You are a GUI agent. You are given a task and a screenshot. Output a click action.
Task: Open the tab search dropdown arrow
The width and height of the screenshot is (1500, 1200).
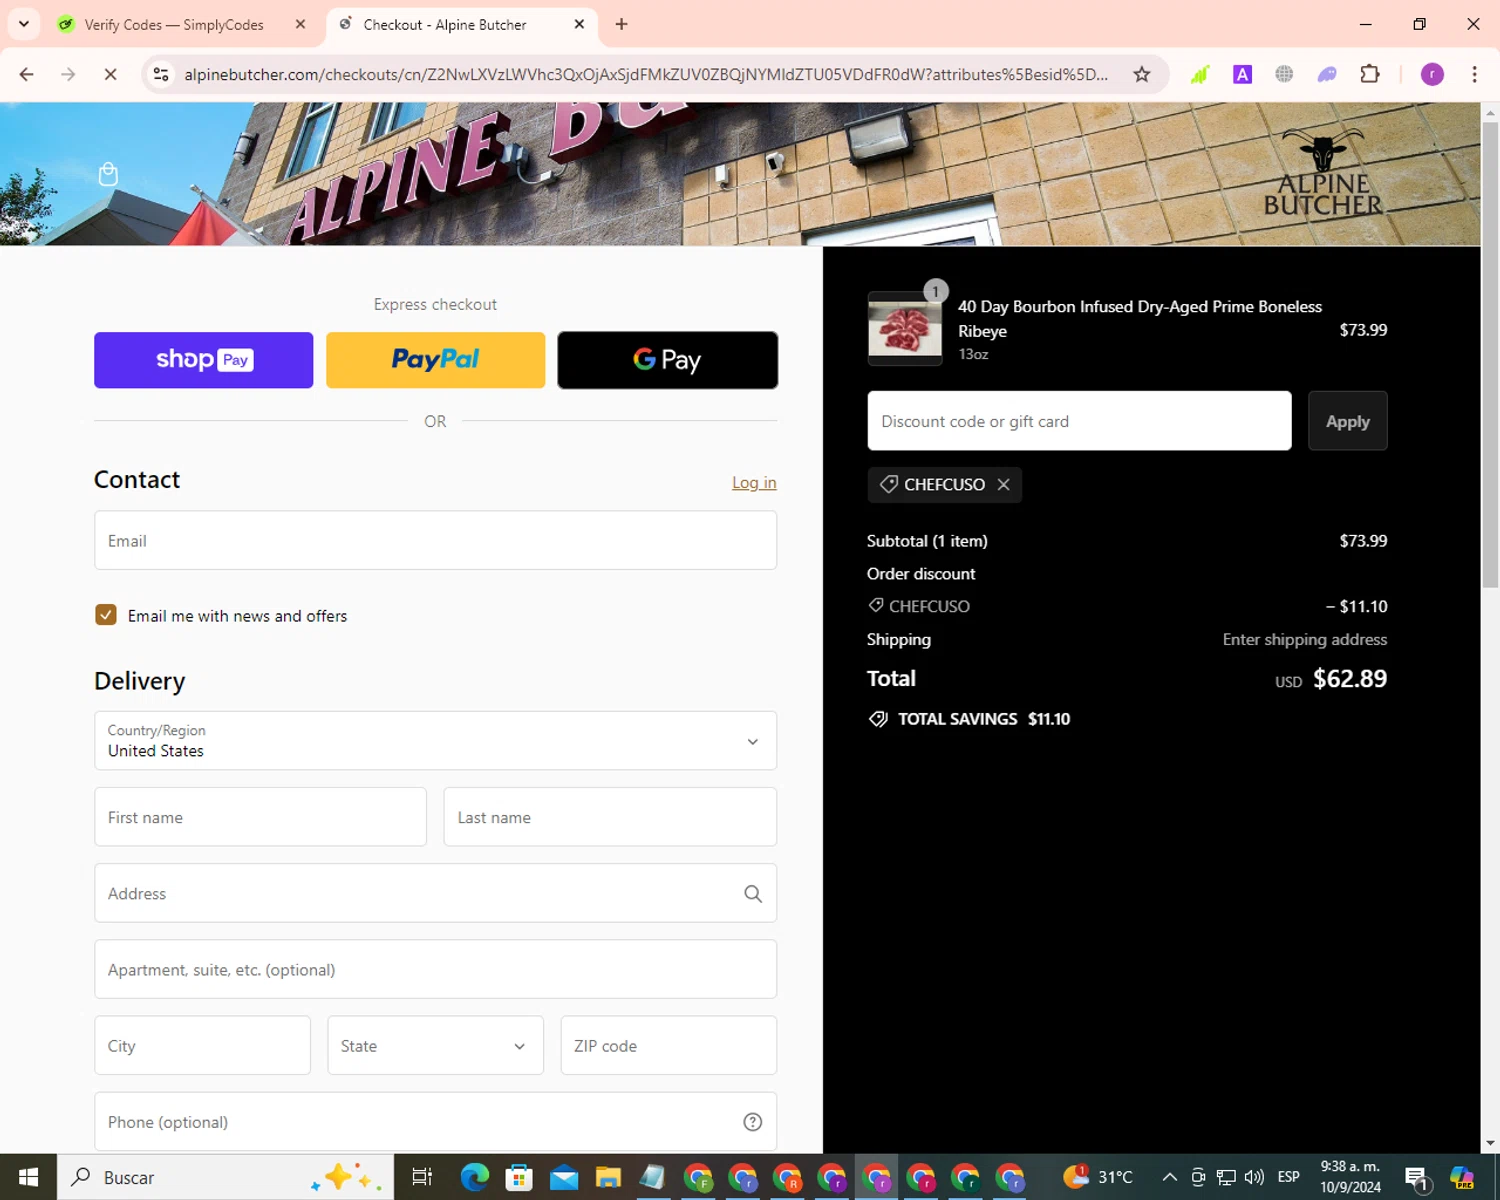click(x=24, y=24)
